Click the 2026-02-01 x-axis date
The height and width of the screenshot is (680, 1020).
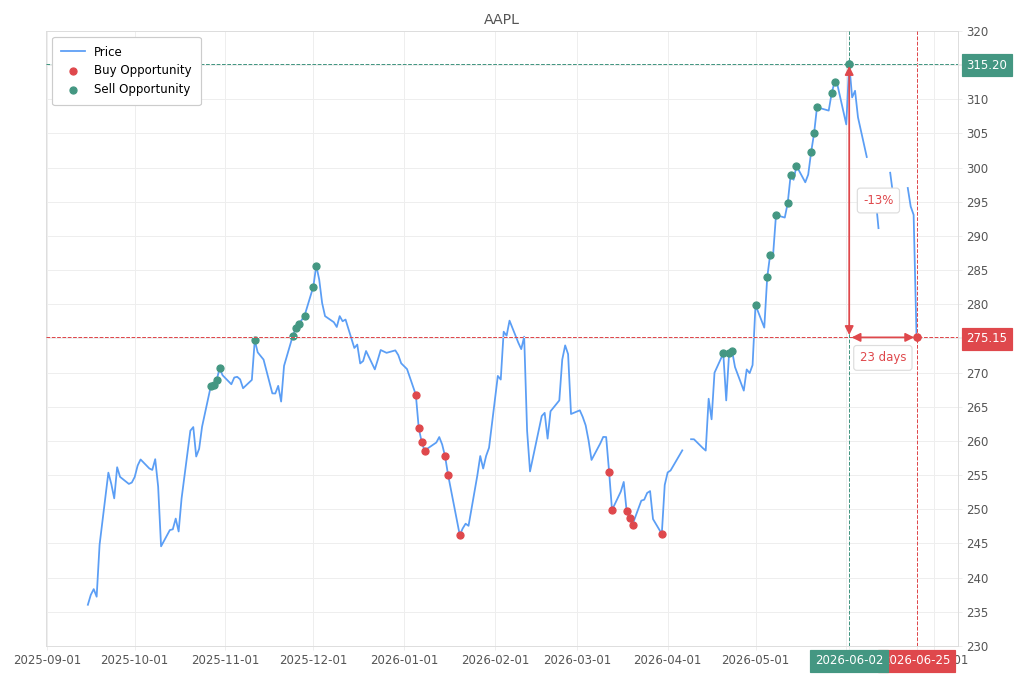tap(496, 660)
